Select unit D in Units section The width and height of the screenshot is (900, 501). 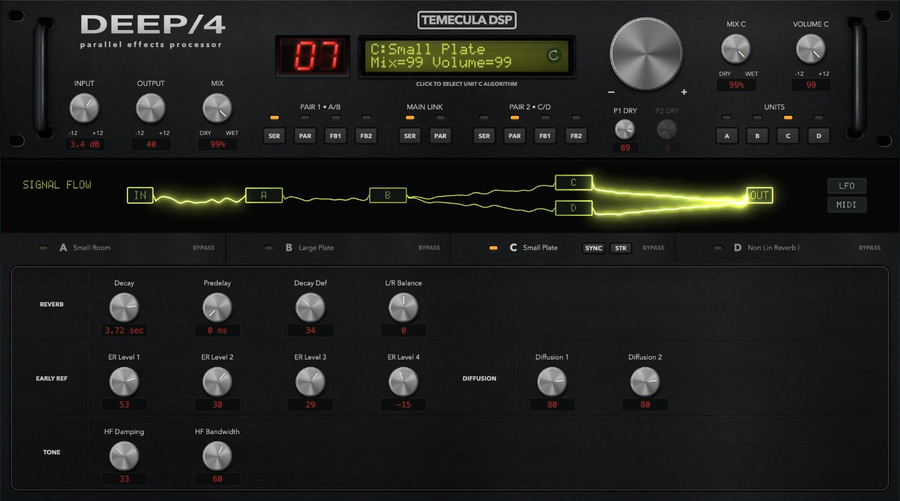818,136
